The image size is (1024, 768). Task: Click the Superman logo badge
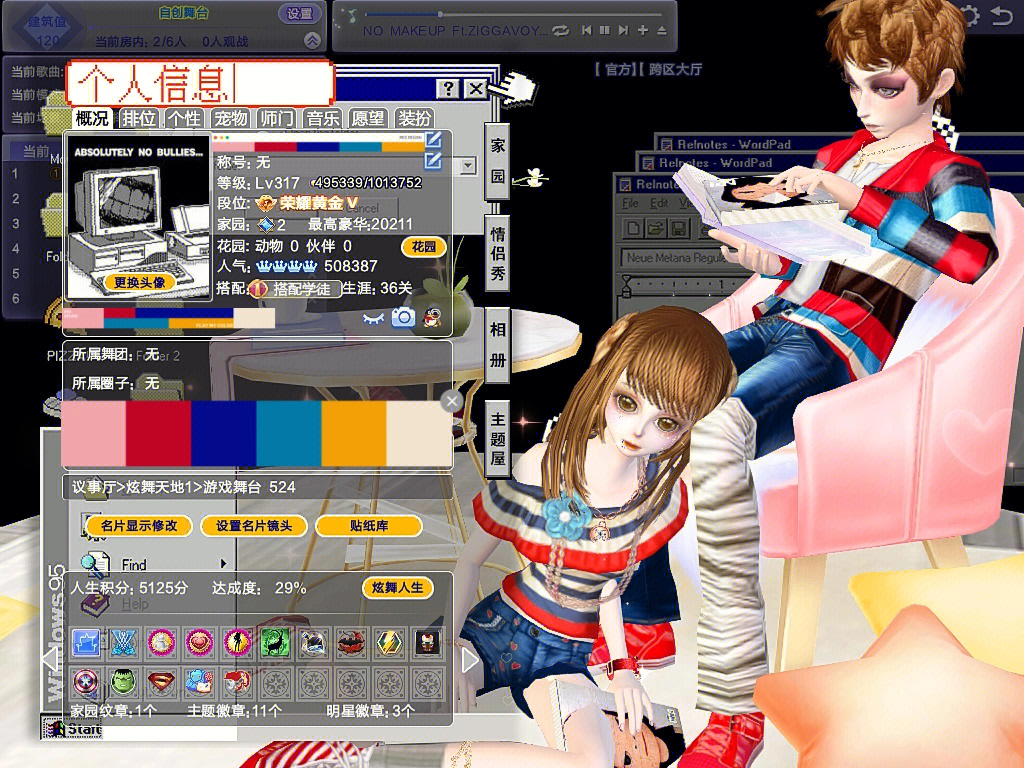[x=161, y=683]
